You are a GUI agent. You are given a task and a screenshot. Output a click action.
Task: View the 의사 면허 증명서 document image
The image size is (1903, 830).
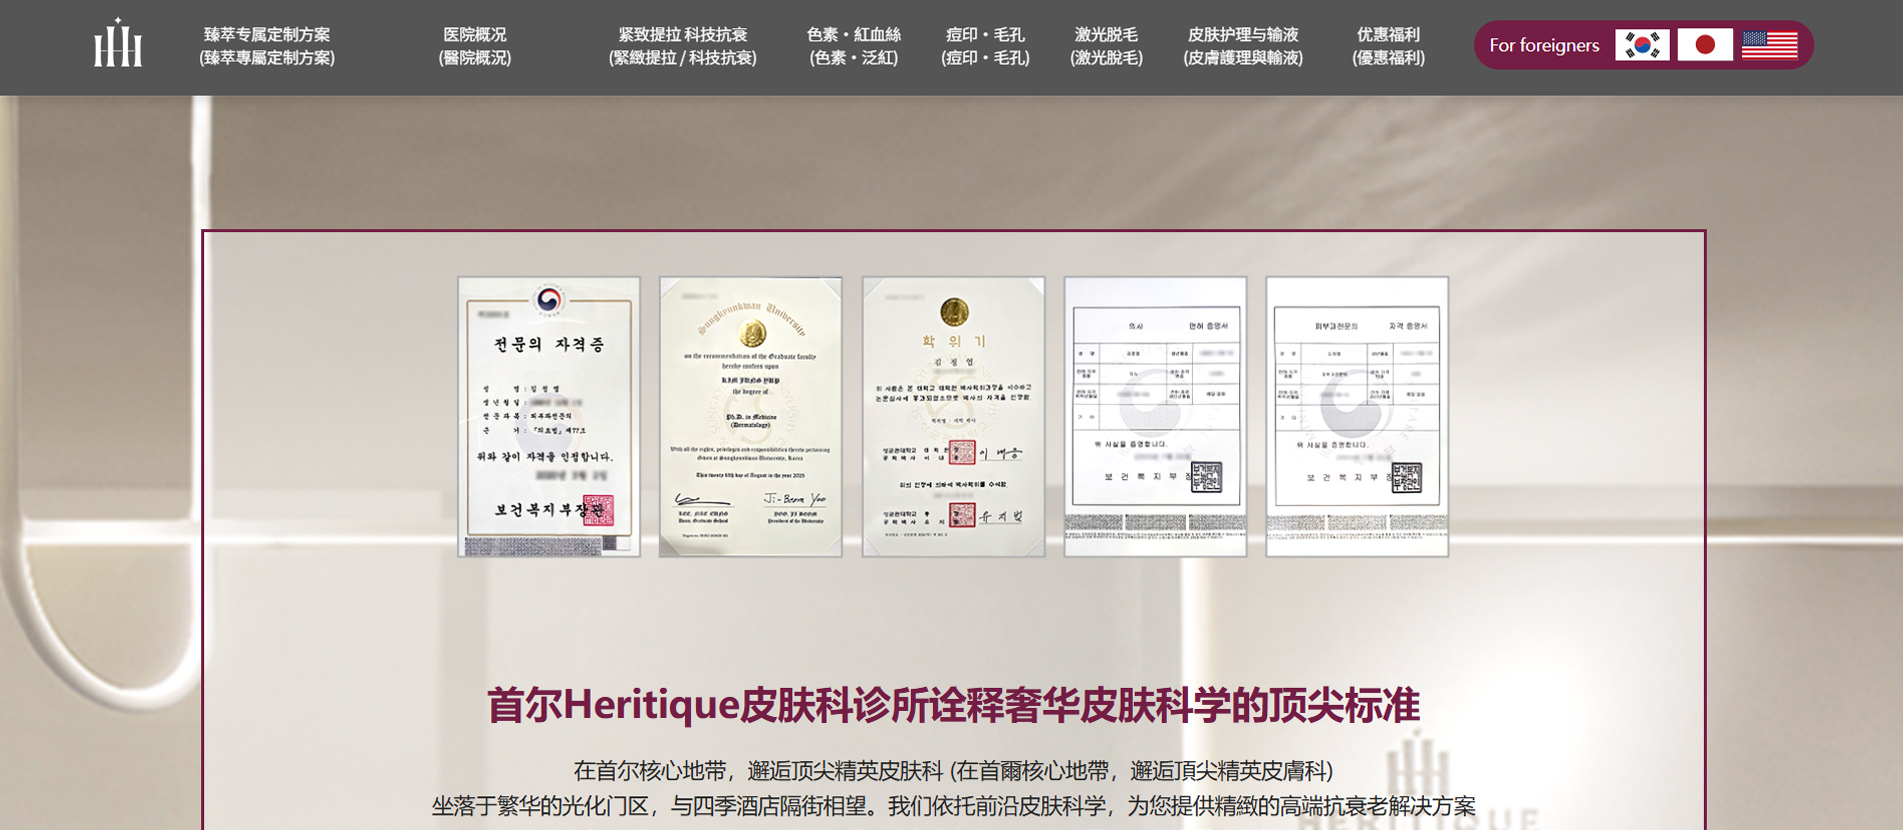pos(1155,416)
